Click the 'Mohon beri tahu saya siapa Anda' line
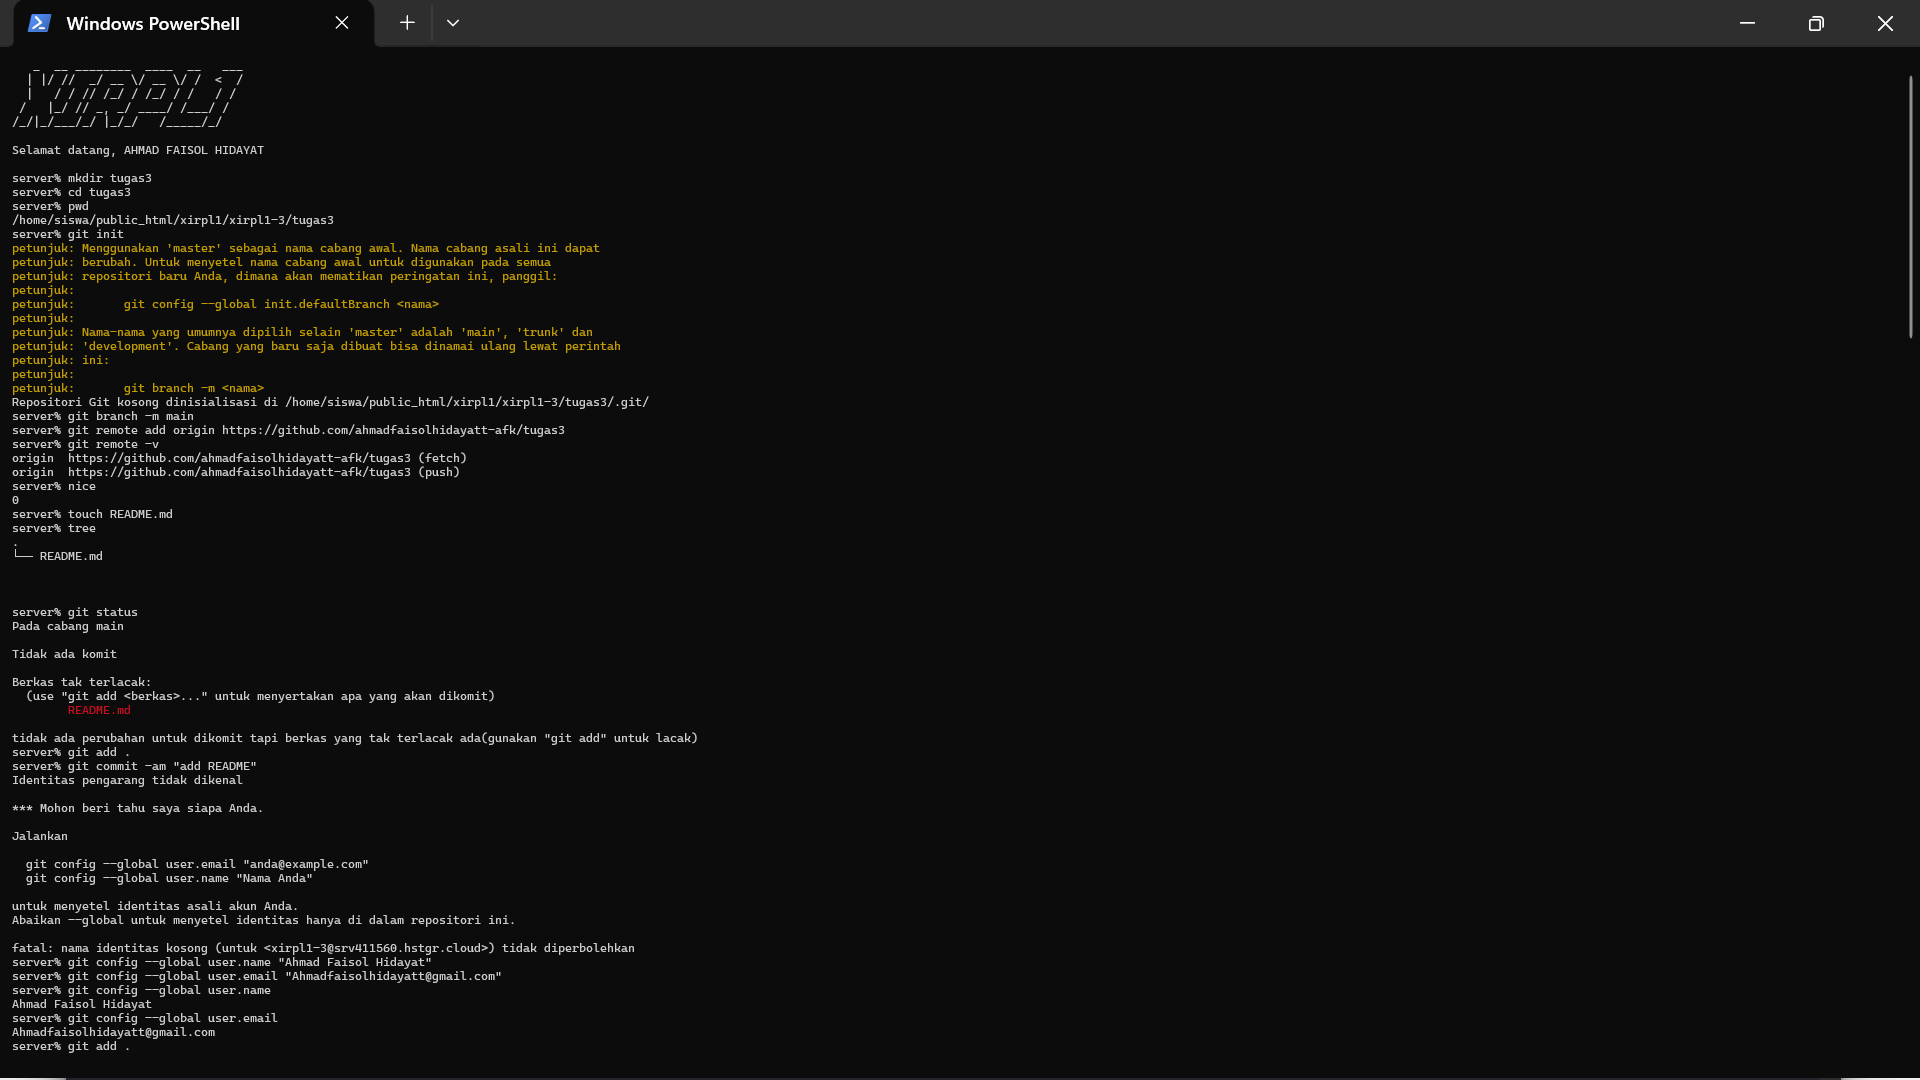1920x1080 pixels. coord(138,808)
